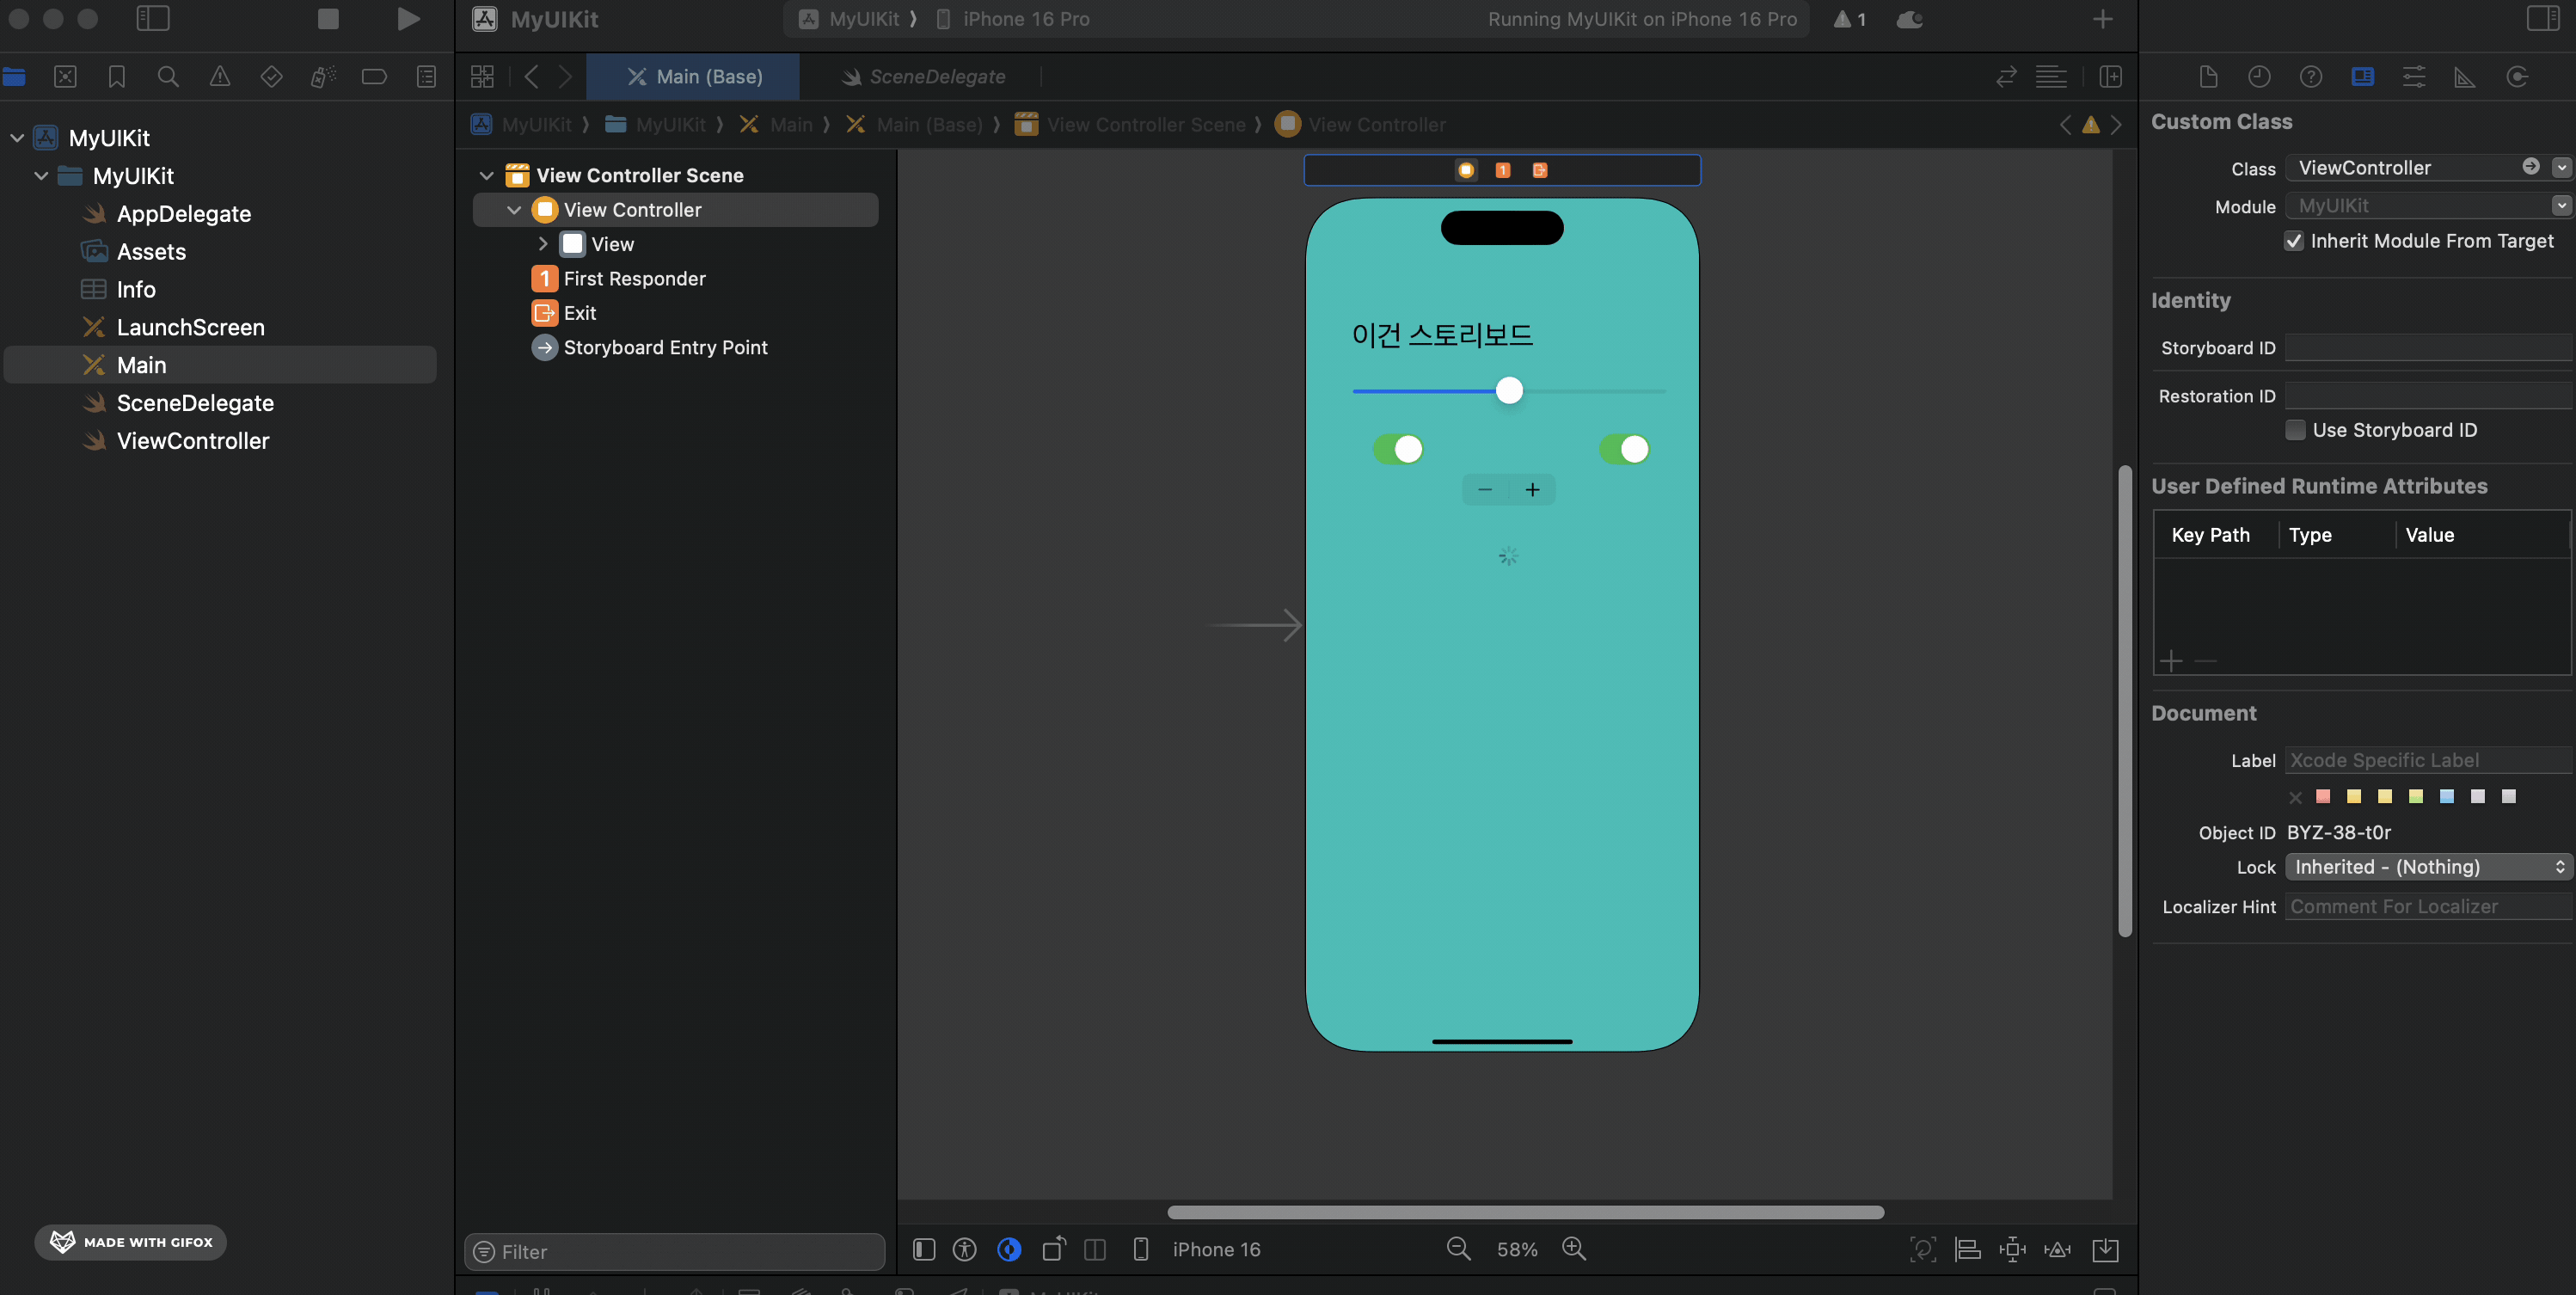
Task: Uncheck Inherit Module From Target
Action: pyautogui.click(x=2294, y=241)
